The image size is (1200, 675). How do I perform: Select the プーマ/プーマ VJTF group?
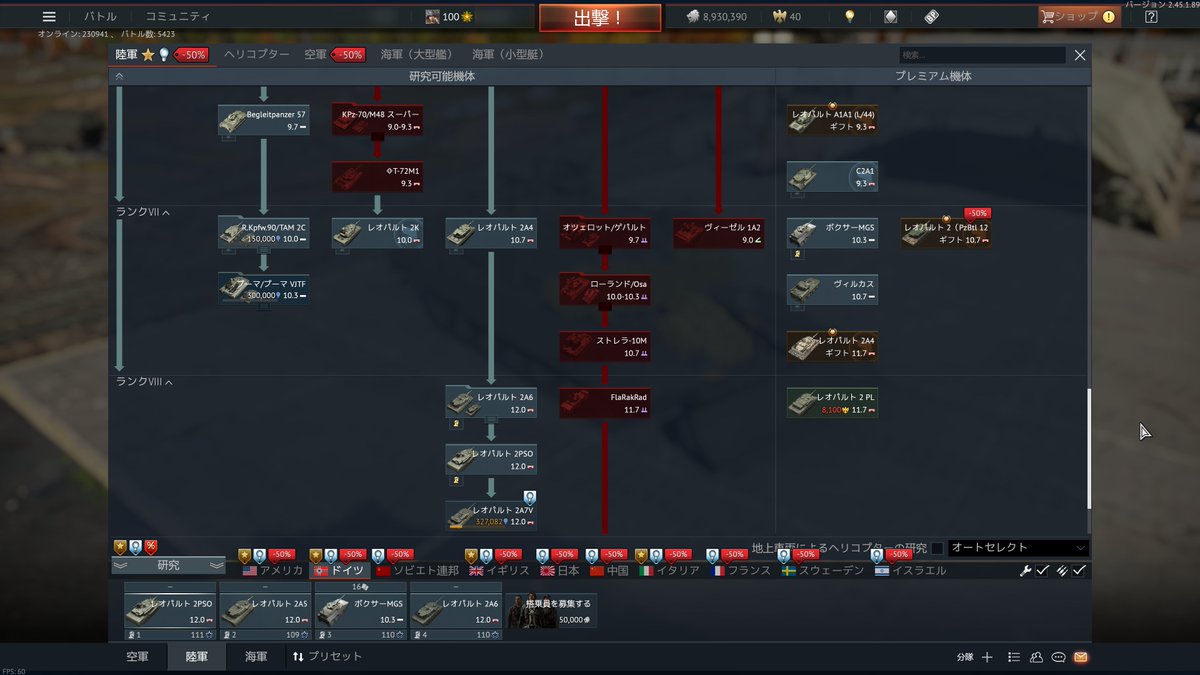(x=264, y=289)
